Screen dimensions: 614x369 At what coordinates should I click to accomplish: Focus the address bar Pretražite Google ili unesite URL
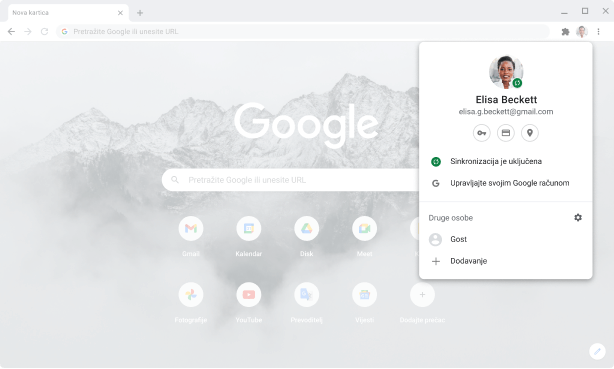pos(302,31)
